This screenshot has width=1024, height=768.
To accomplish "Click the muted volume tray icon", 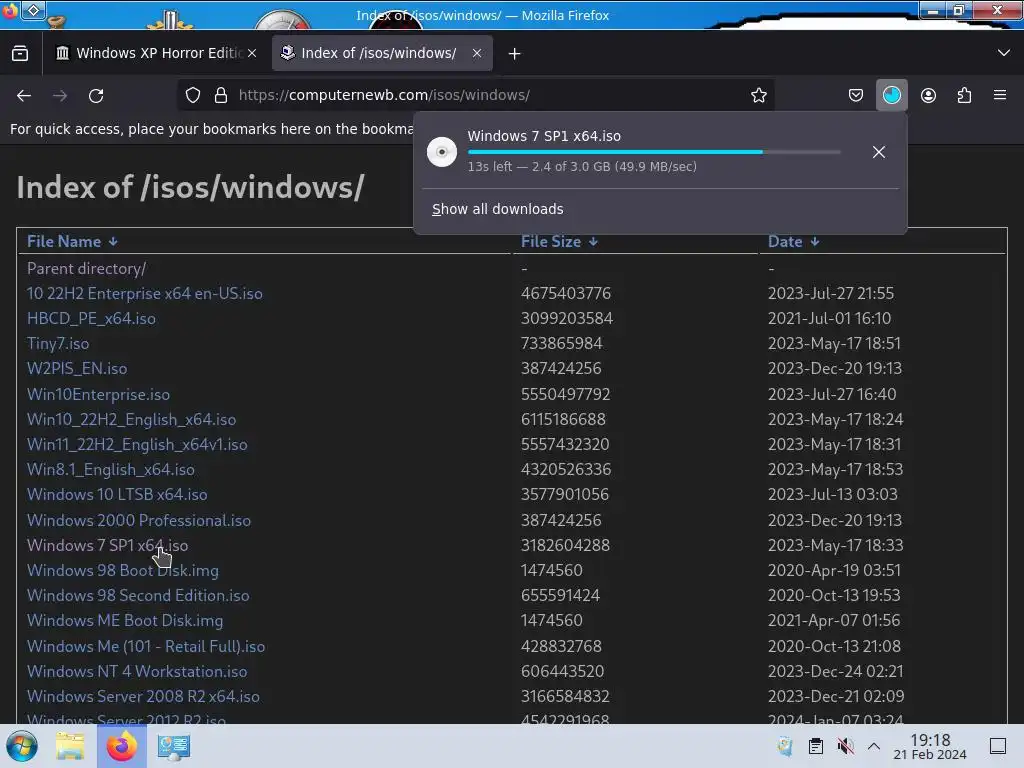I will (x=845, y=746).
